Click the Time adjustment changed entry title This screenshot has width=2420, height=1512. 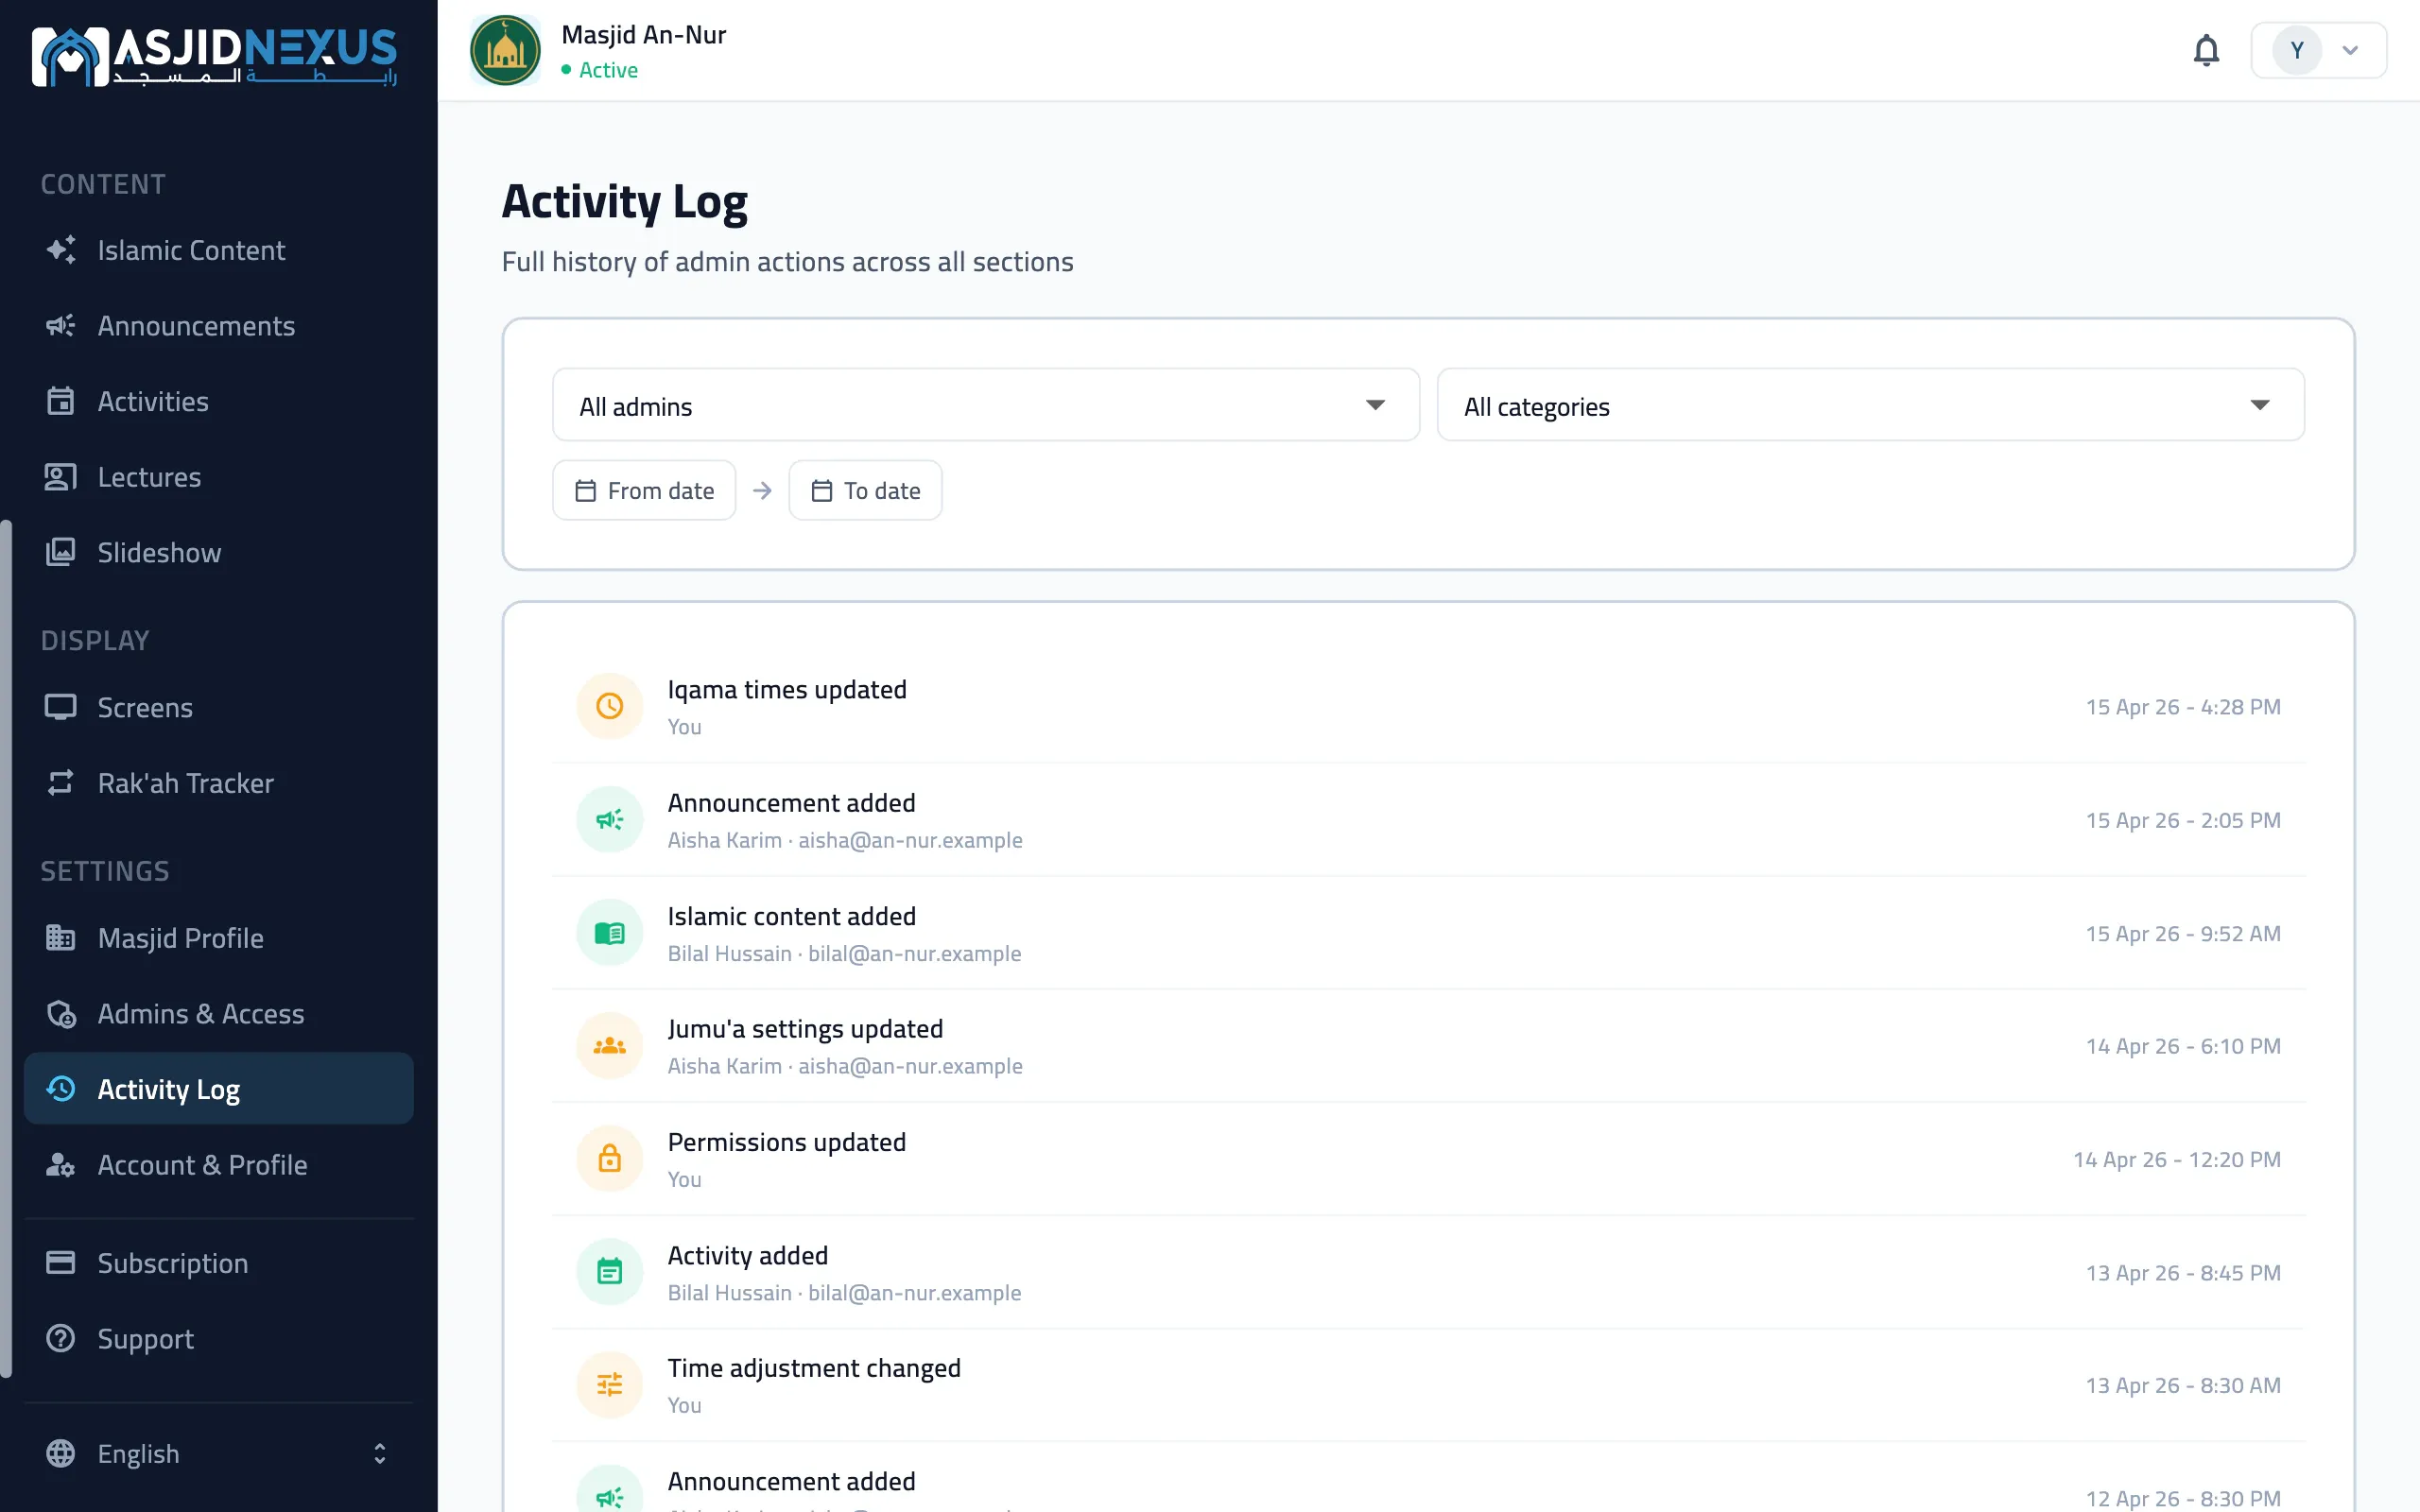(x=814, y=1368)
